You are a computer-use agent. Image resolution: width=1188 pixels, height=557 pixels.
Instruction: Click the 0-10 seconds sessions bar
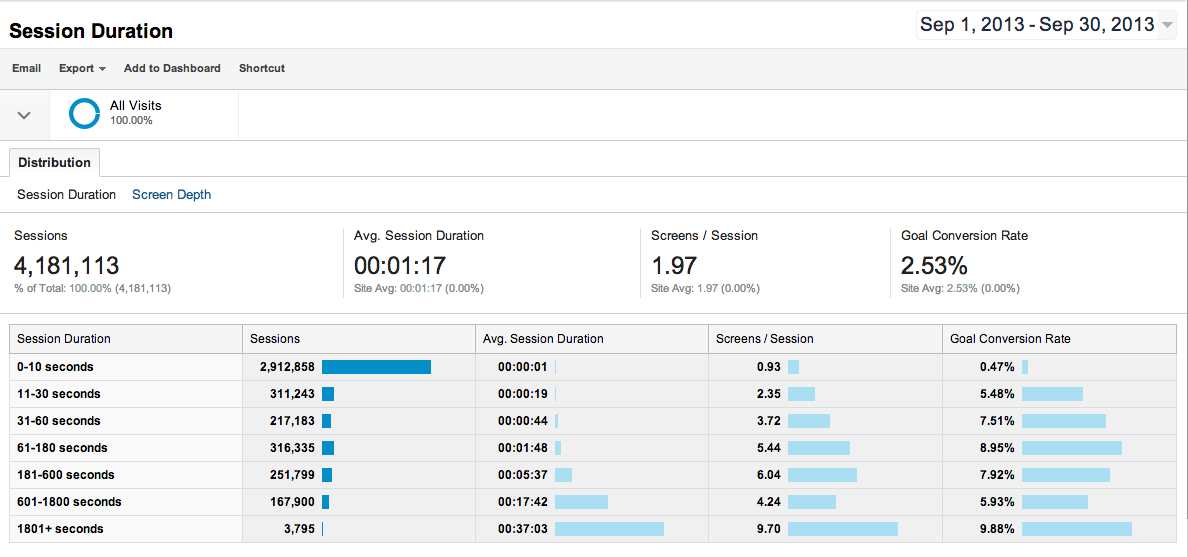click(376, 367)
